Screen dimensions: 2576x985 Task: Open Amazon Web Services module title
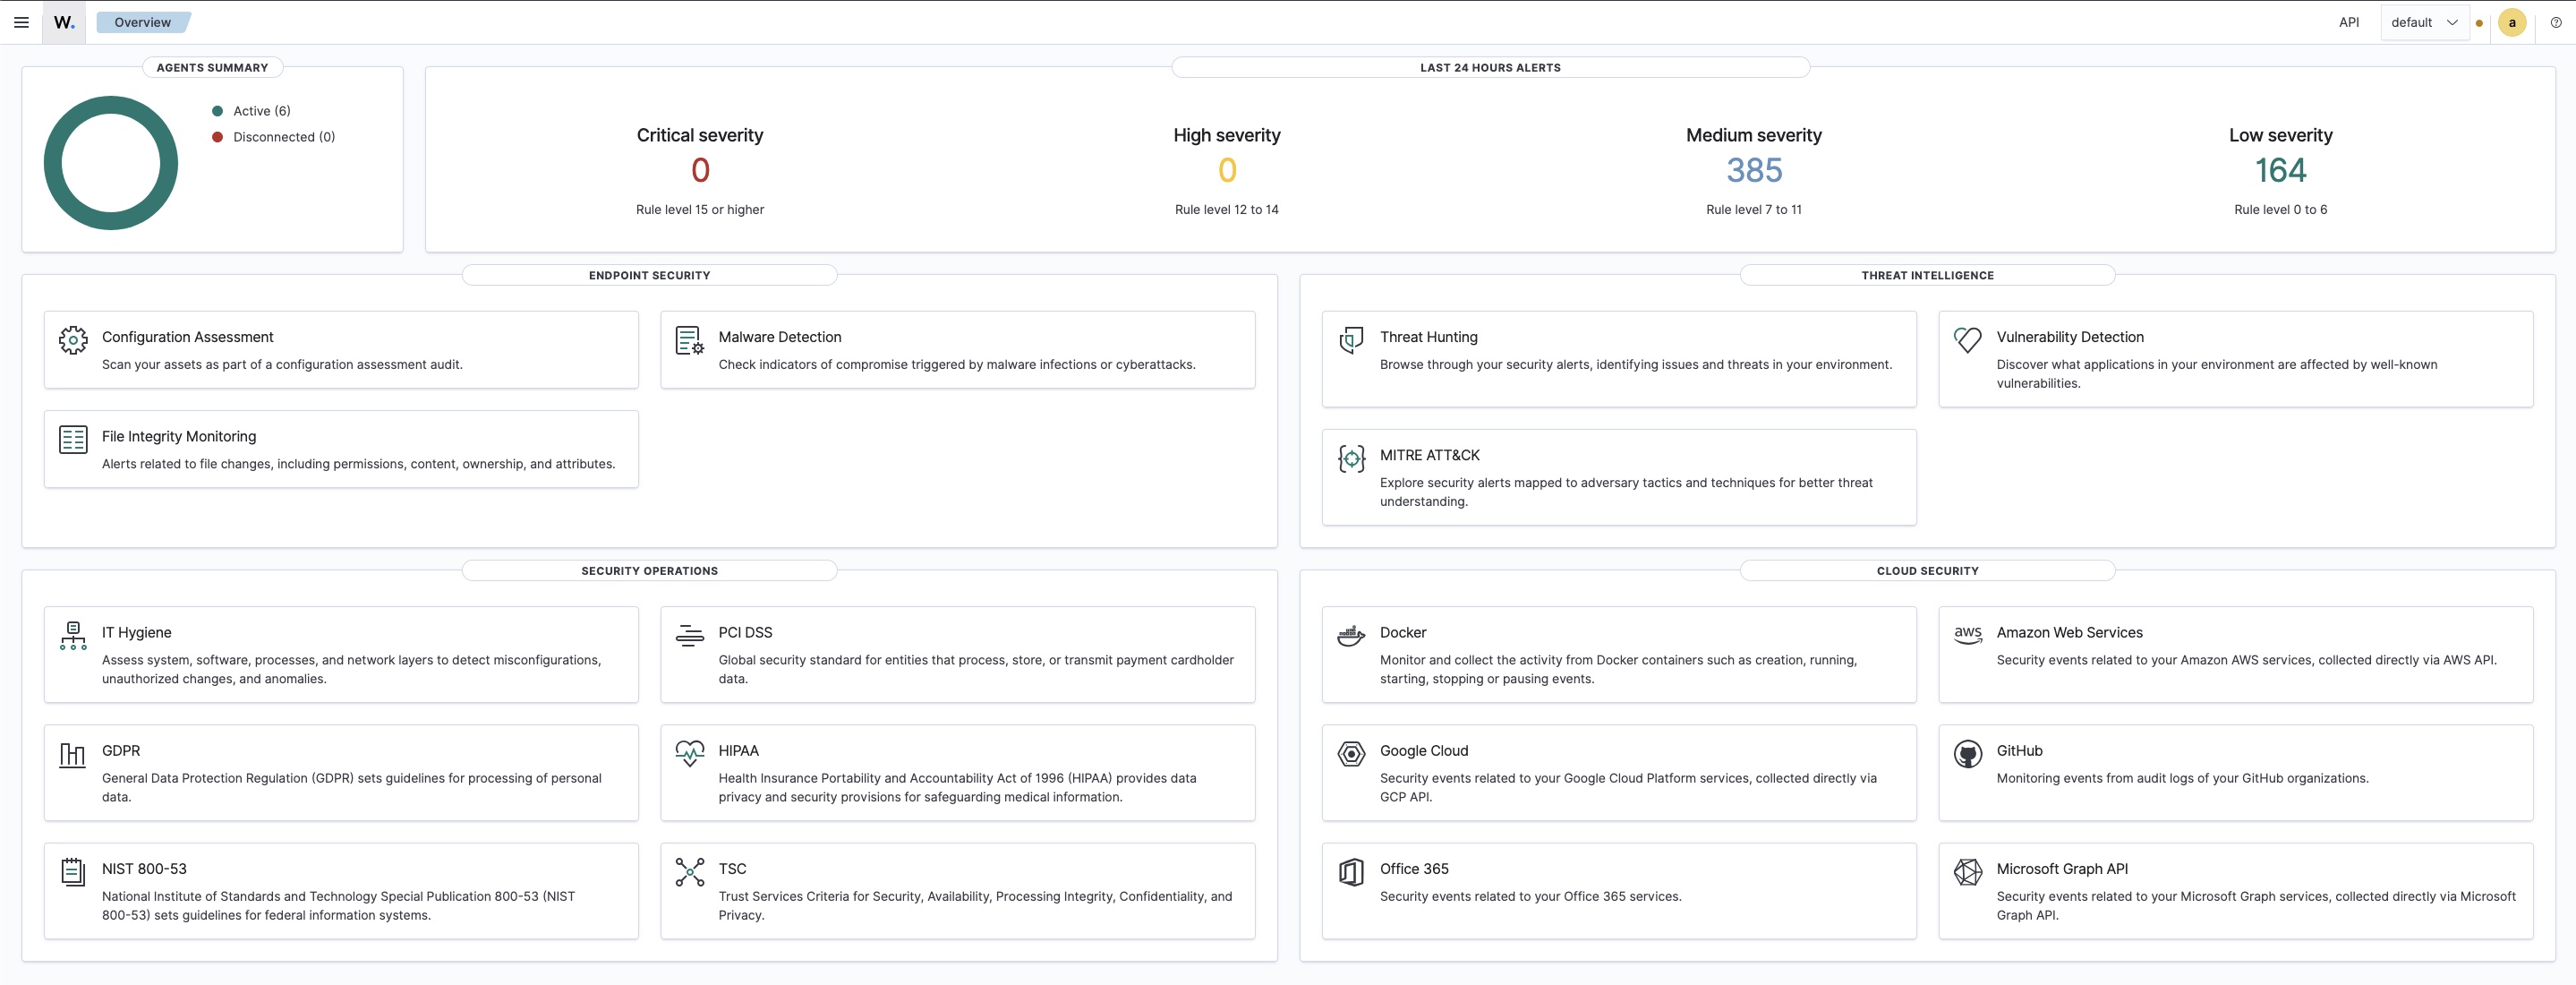pos(2069,632)
